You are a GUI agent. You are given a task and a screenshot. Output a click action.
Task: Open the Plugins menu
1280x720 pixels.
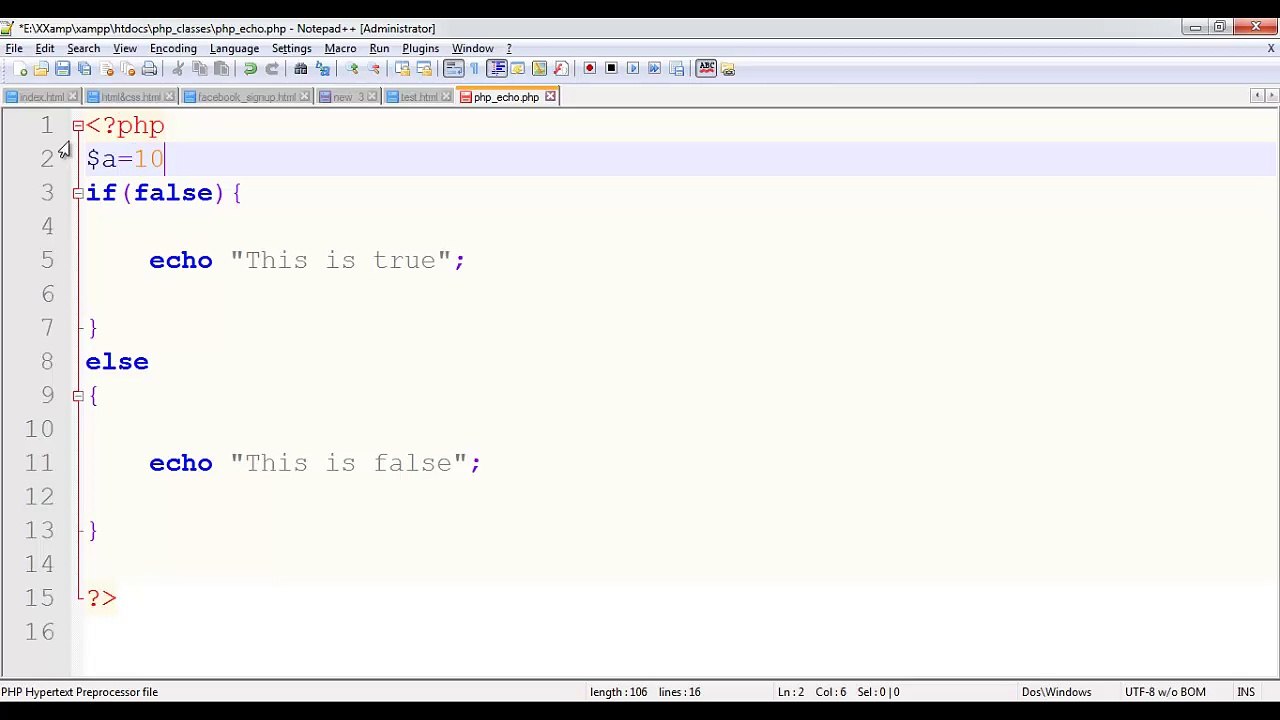point(421,48)
